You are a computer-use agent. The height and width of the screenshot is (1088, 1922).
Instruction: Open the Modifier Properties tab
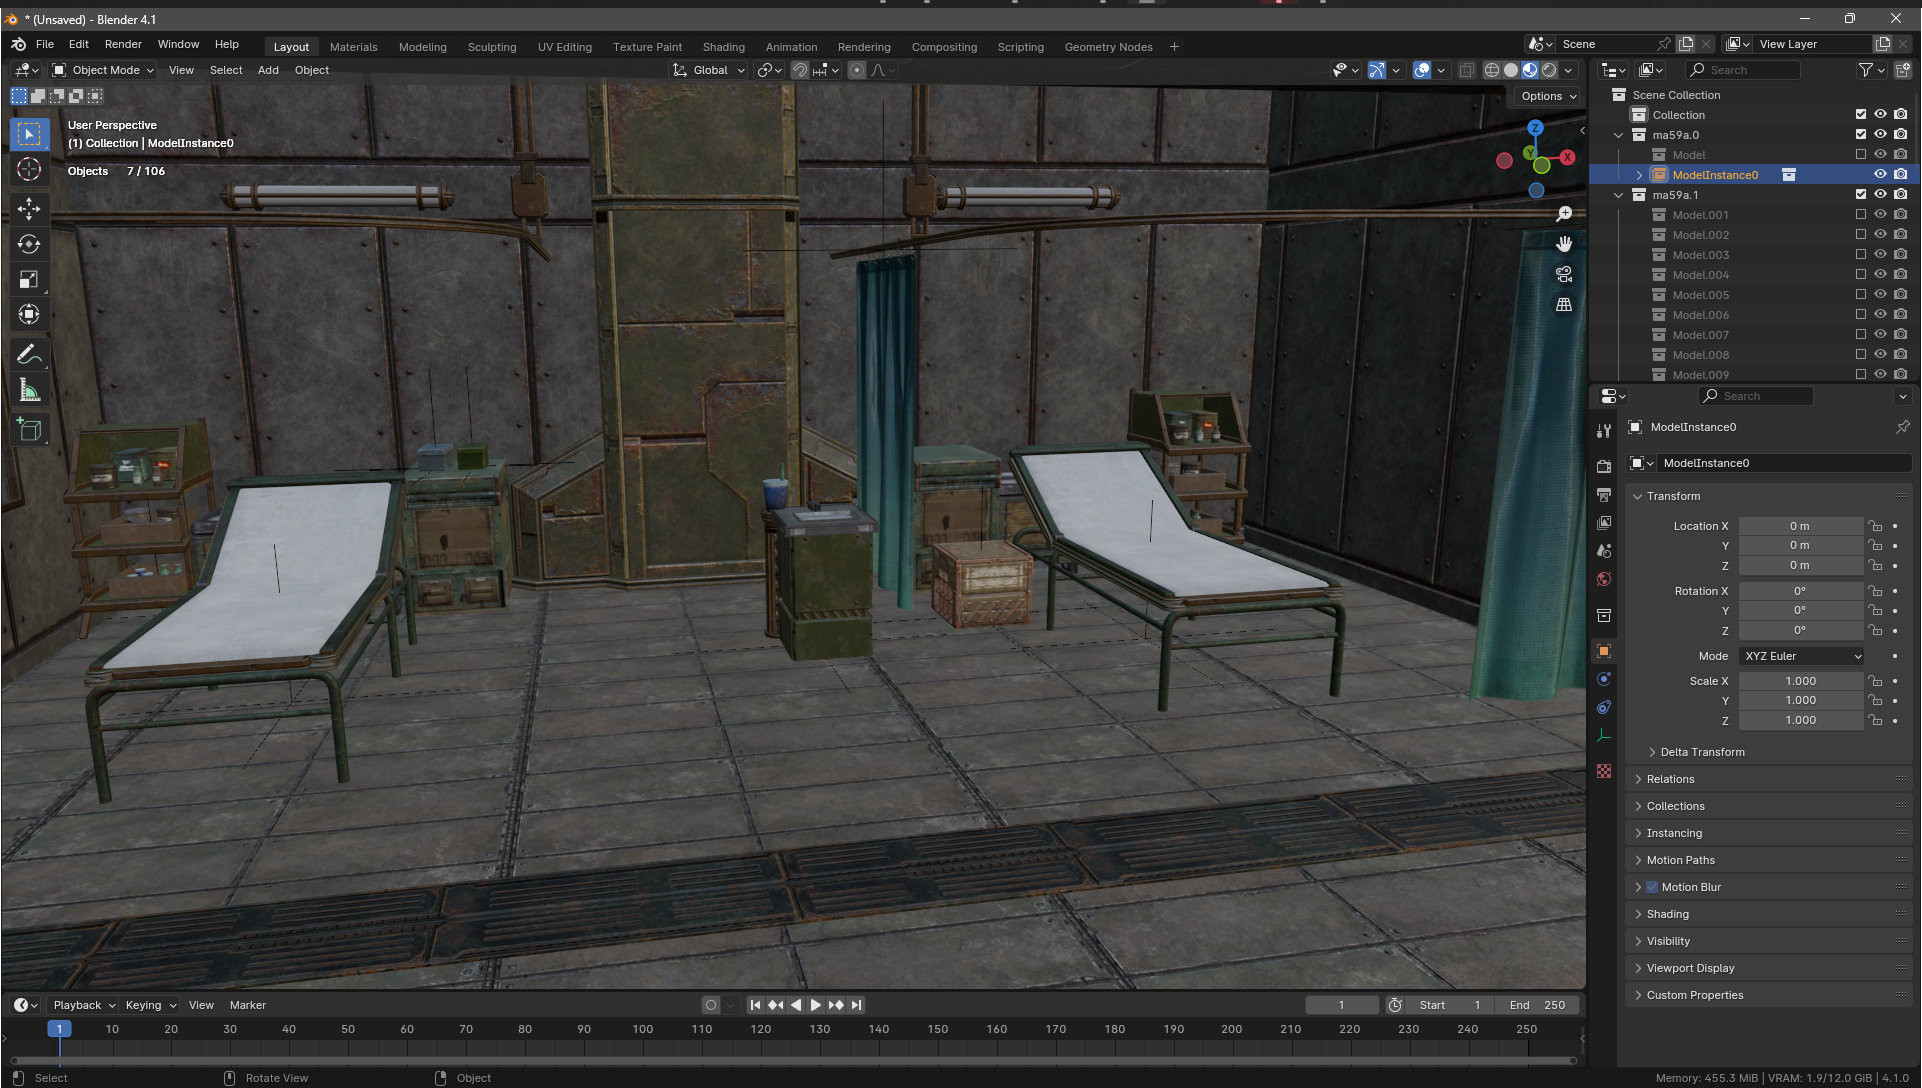pos(1604,678)
